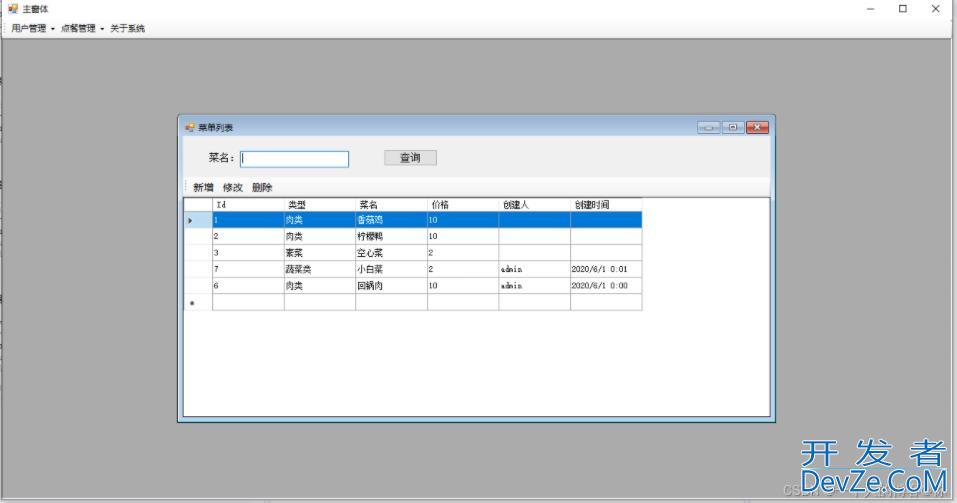Click the admin cell in 回锅肉 row
This screenshot has height=503, width=957.
[x=534, y=286]
